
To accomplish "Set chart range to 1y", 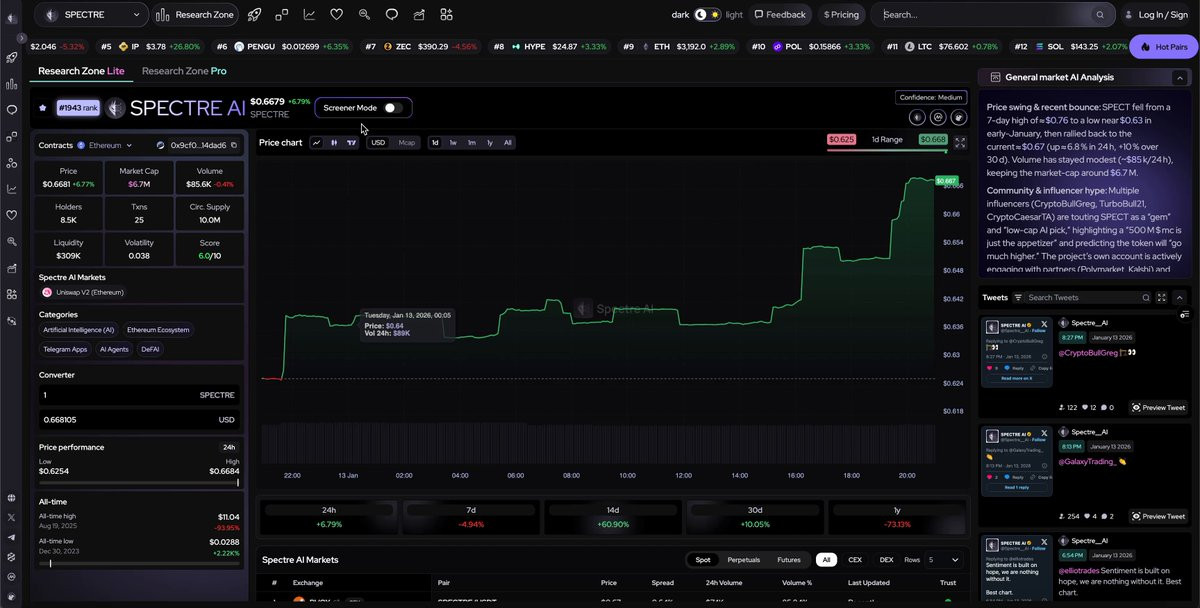I will [490, 143].
